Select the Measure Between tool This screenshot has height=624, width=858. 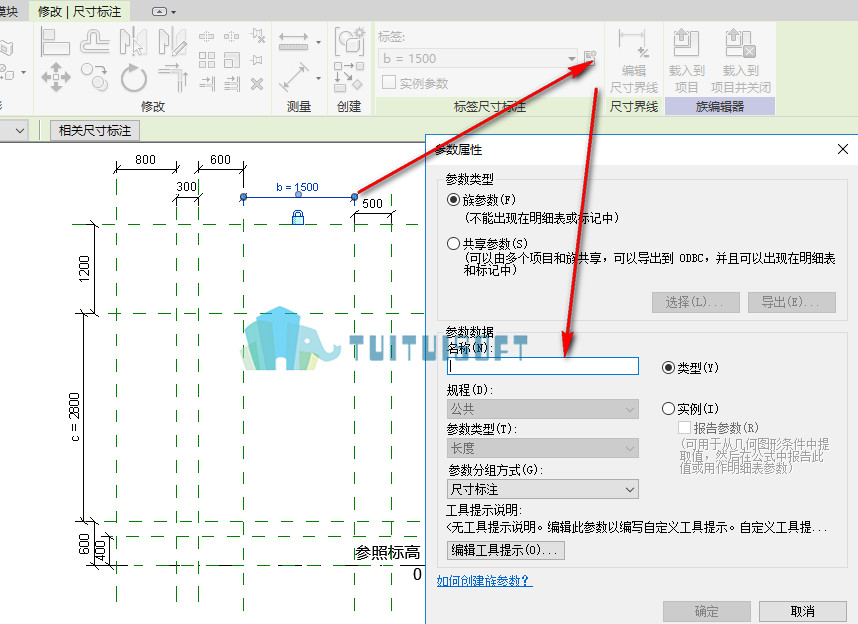point(294,42)
